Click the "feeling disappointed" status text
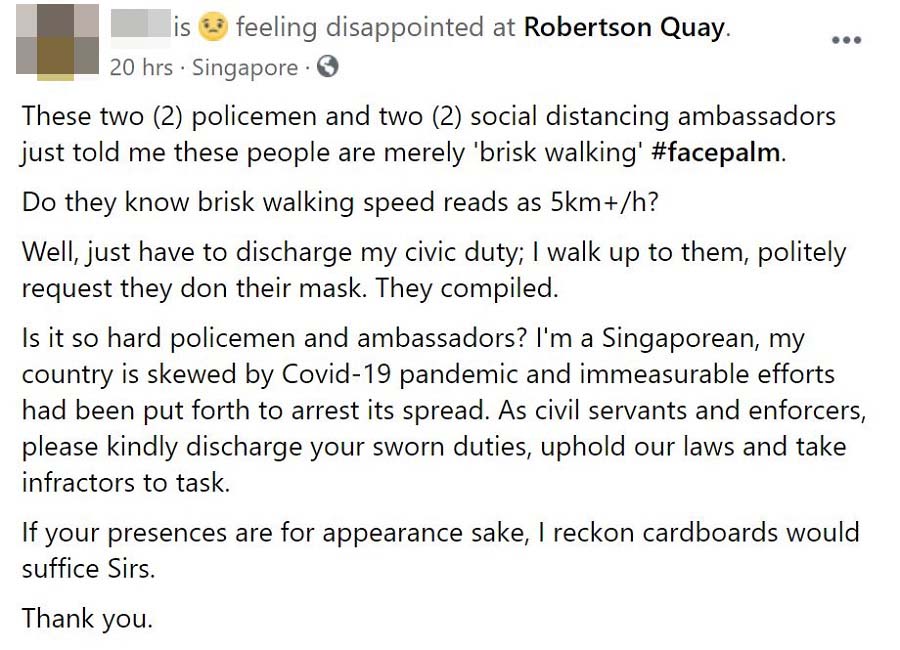This screenshot has width=900, height=650. 361,28
